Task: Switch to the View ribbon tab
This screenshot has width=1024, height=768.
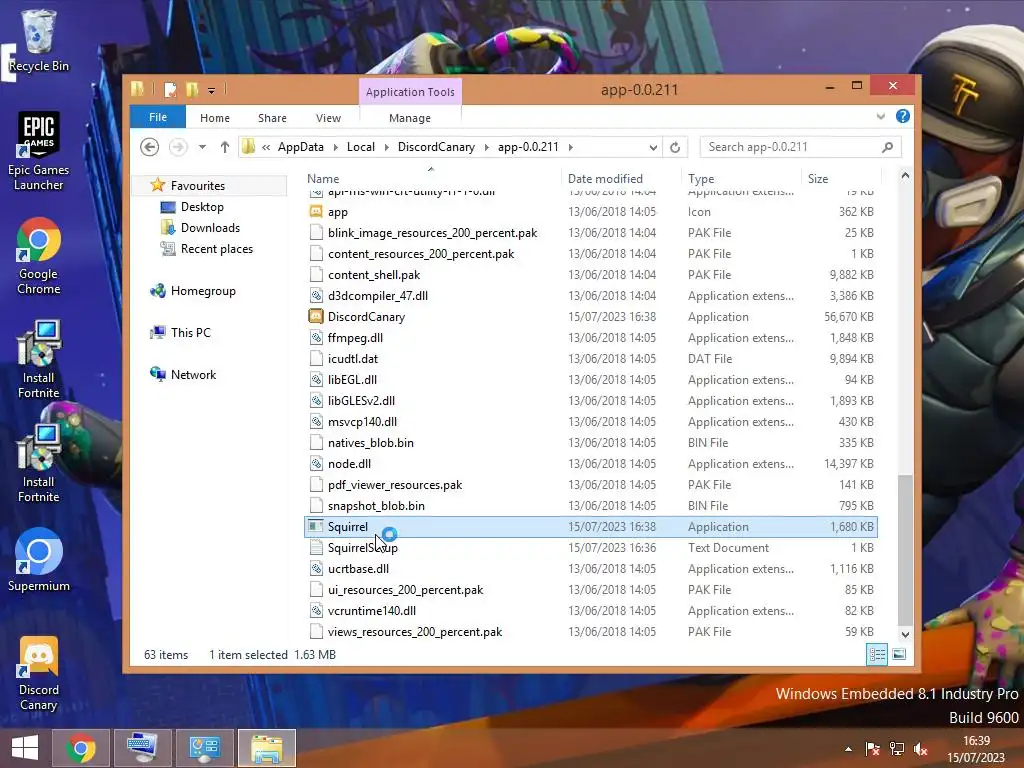Action: click(328, 118)
